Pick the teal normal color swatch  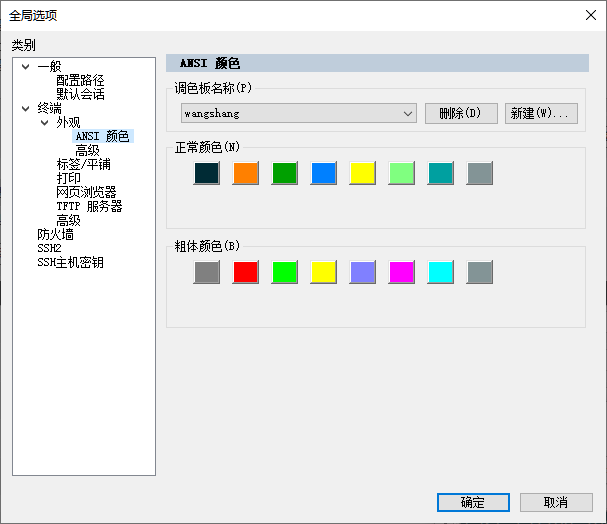[441, 173]
